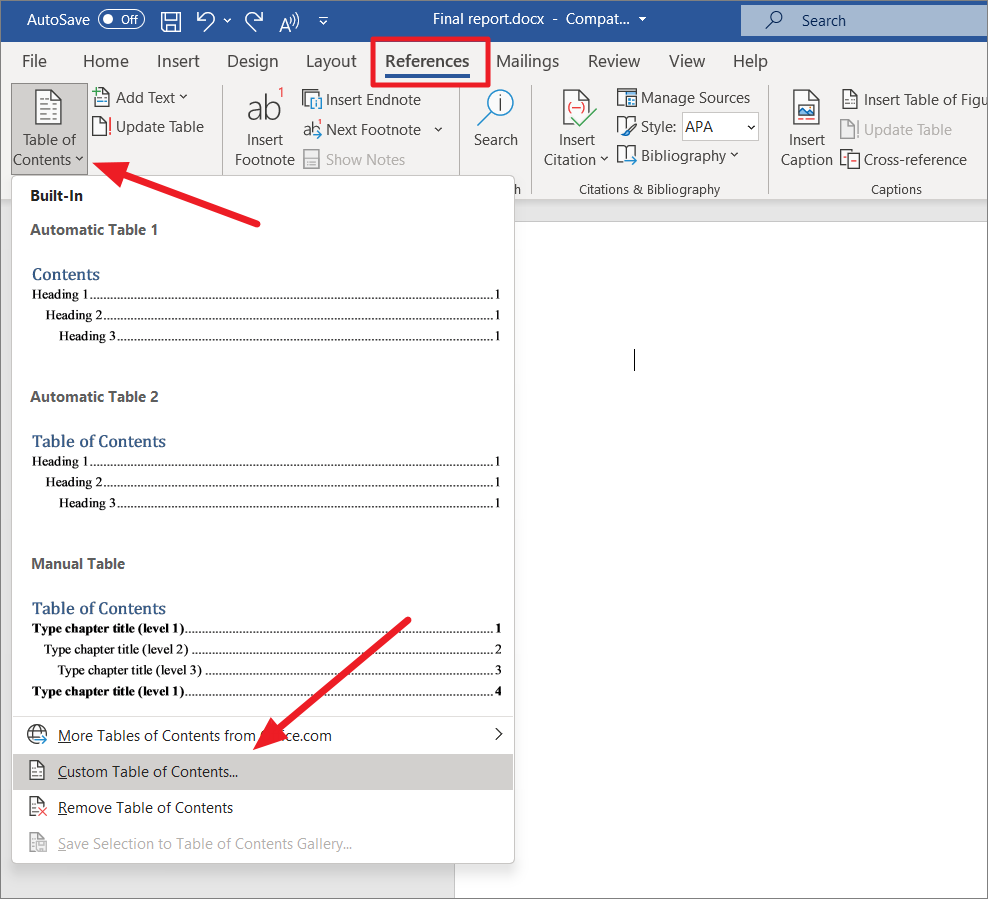Expand the Next Footnote dropdown
The image size is (988, 899).
coord(438,129)
